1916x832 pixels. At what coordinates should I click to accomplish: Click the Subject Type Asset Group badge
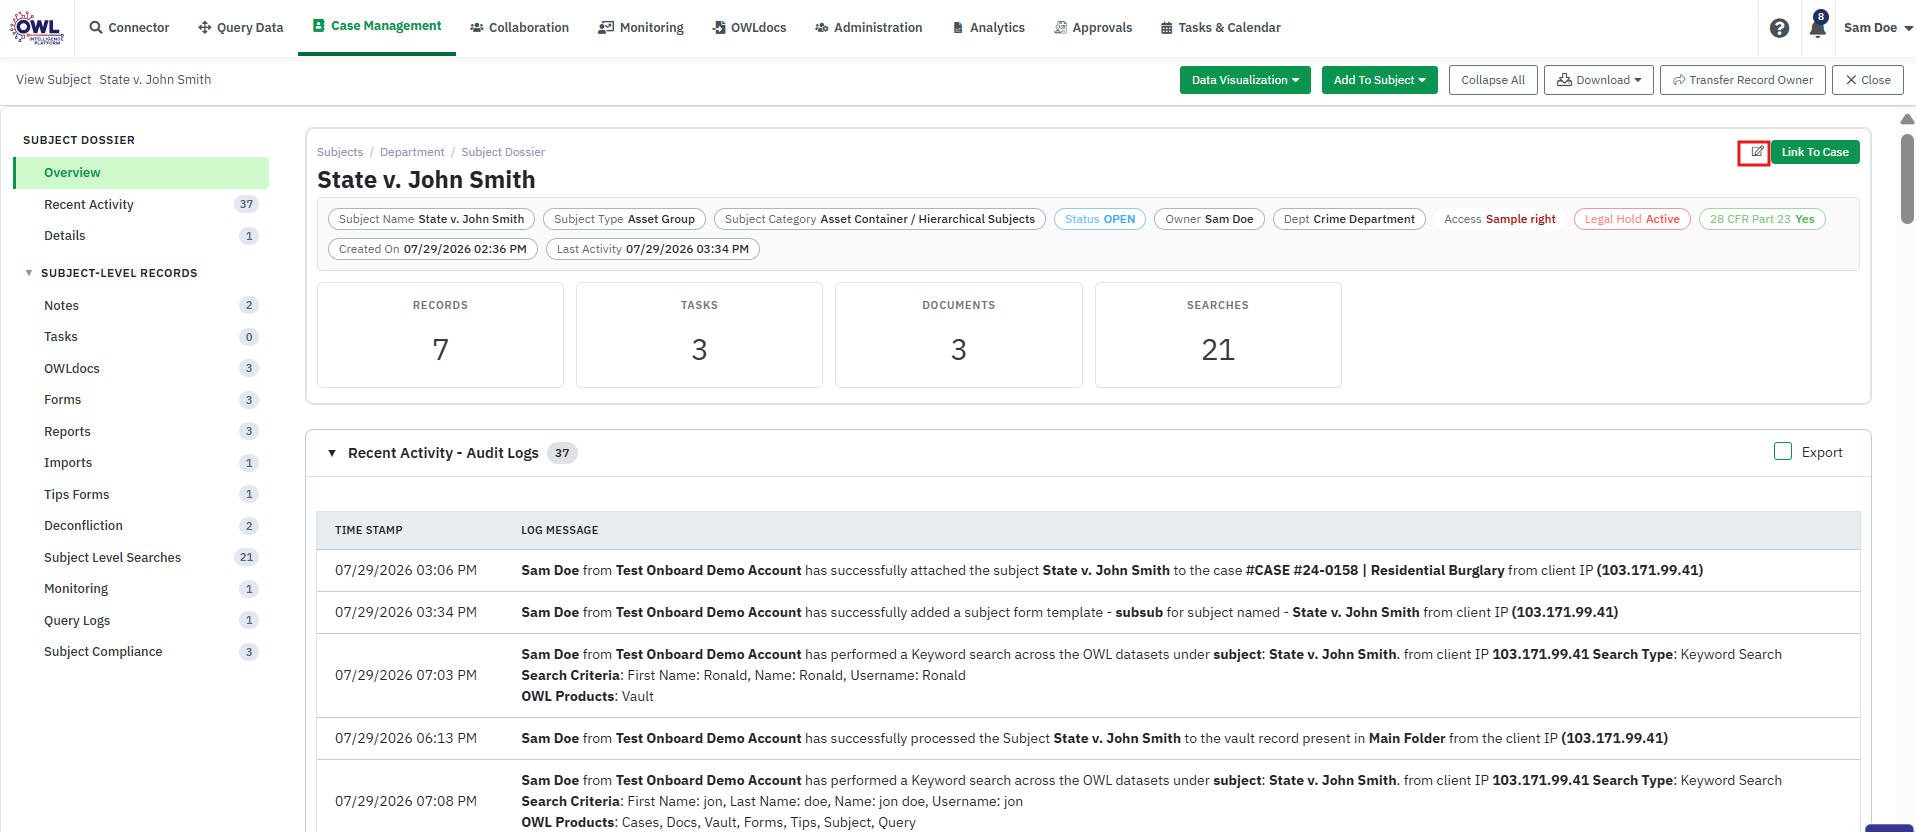(624, 219)
